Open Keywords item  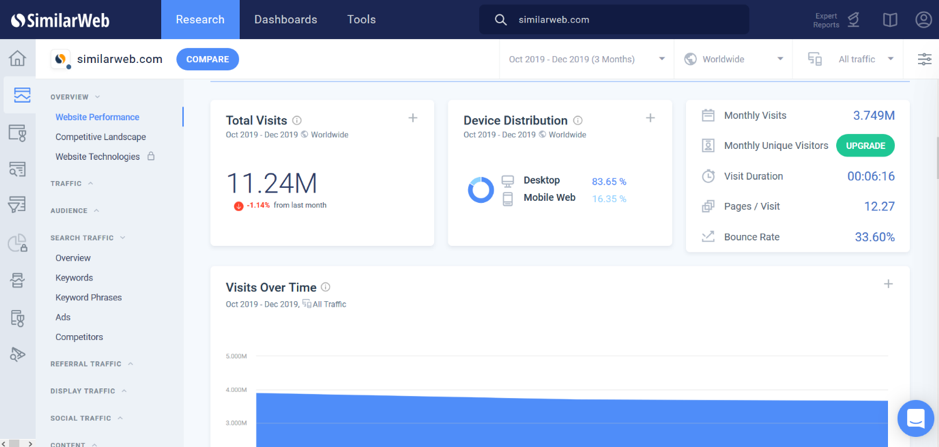coord(74,278)
